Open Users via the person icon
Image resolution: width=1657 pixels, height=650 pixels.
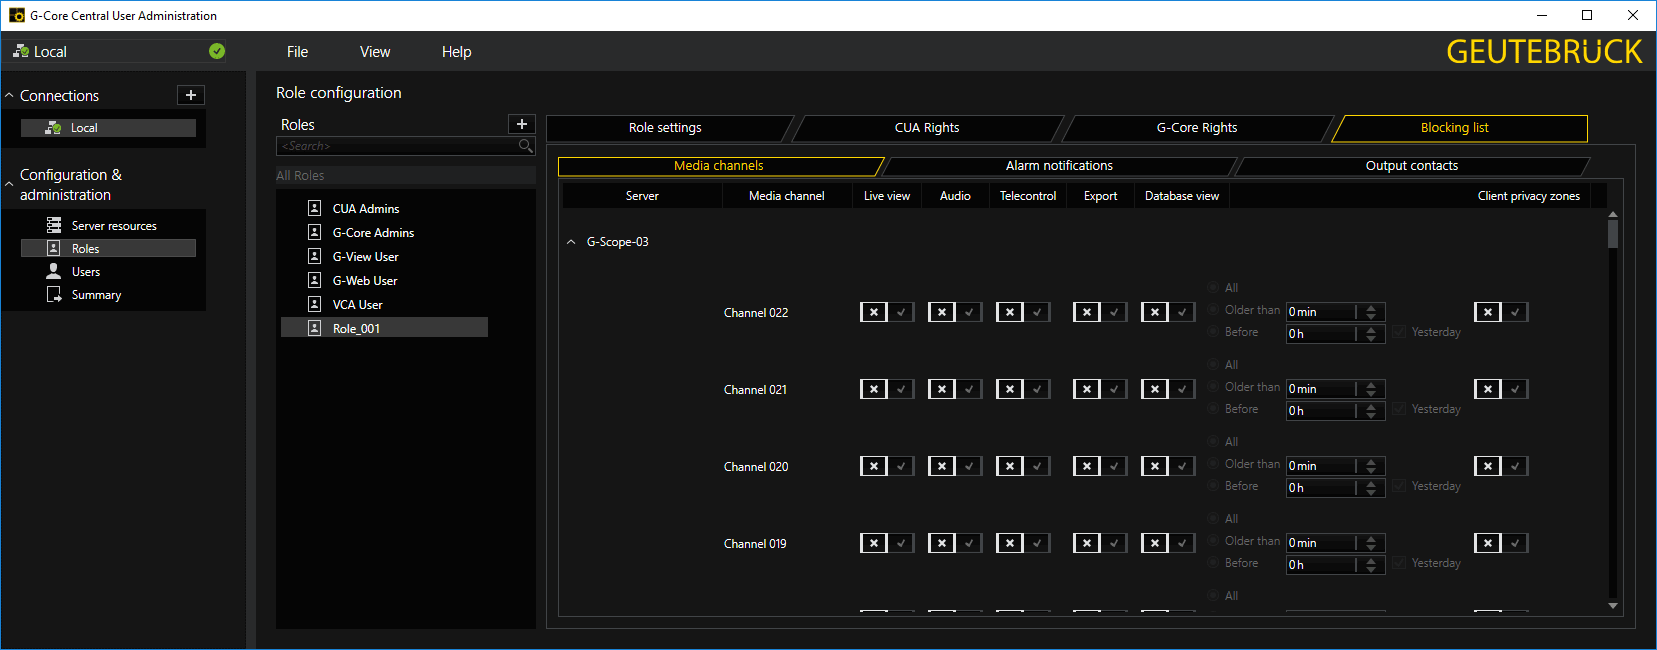tap(54, 271)
